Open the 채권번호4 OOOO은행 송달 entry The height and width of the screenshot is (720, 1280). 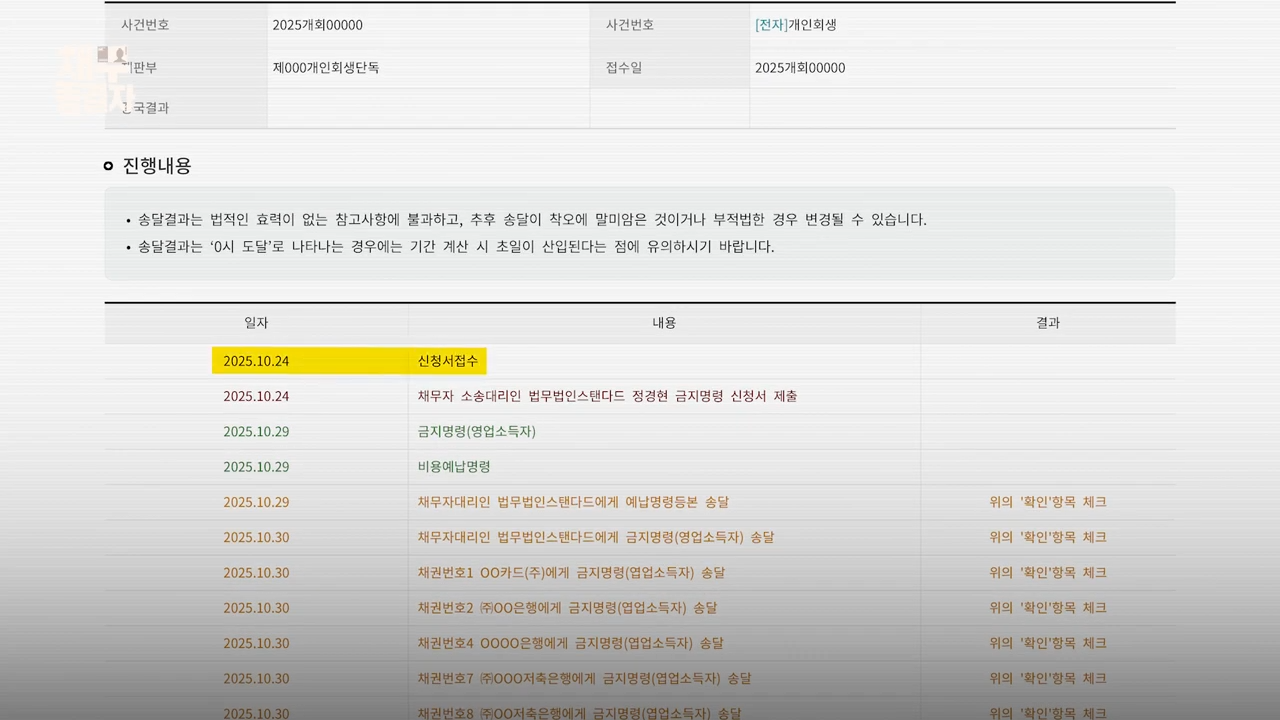click(570, 643)
